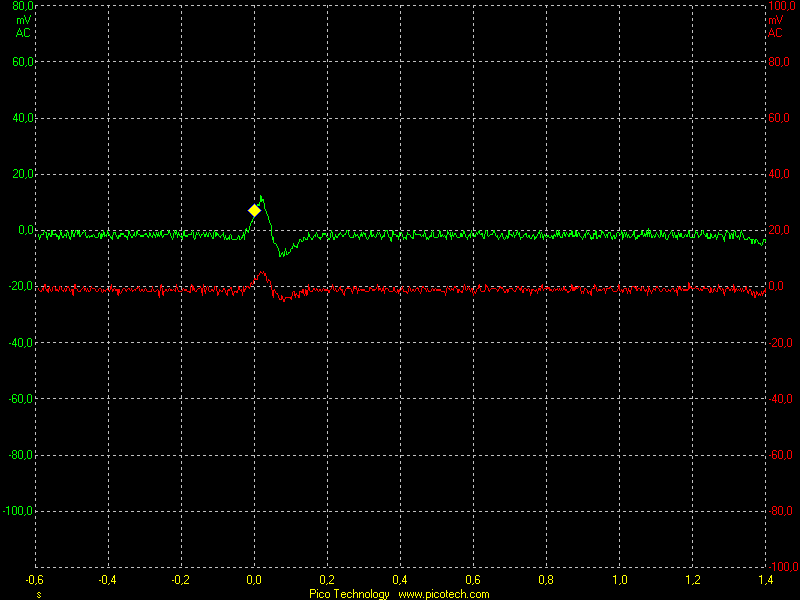Click the red AC coupling label

point(775,32)
